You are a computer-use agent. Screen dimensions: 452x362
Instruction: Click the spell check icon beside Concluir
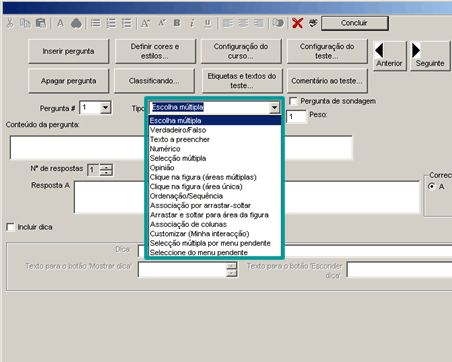click(x=313, y=23)
